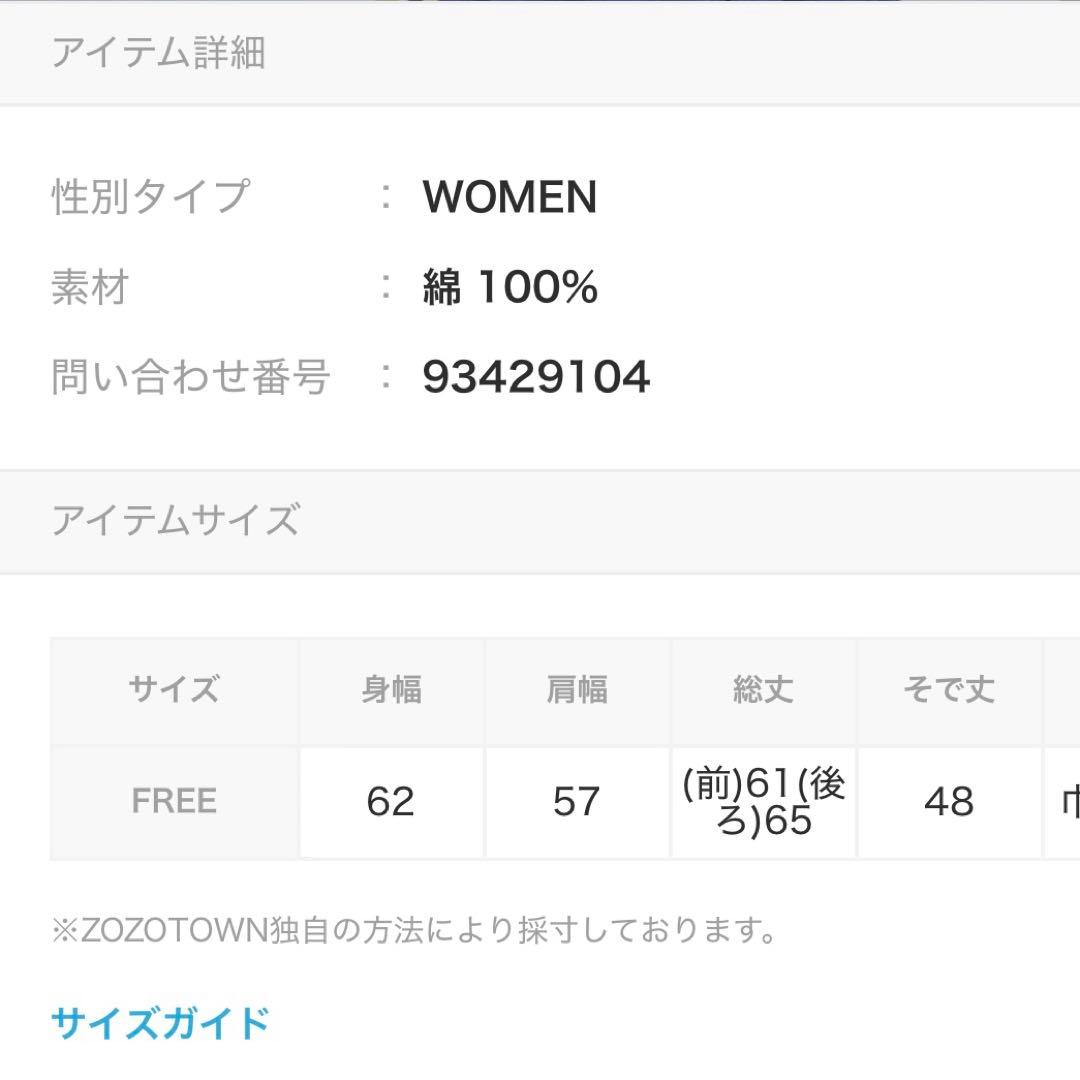This screenshot has height=1080, width=1080.
Task: Click the そで丈 value 48 cell
Action: (x=948, y=802)
